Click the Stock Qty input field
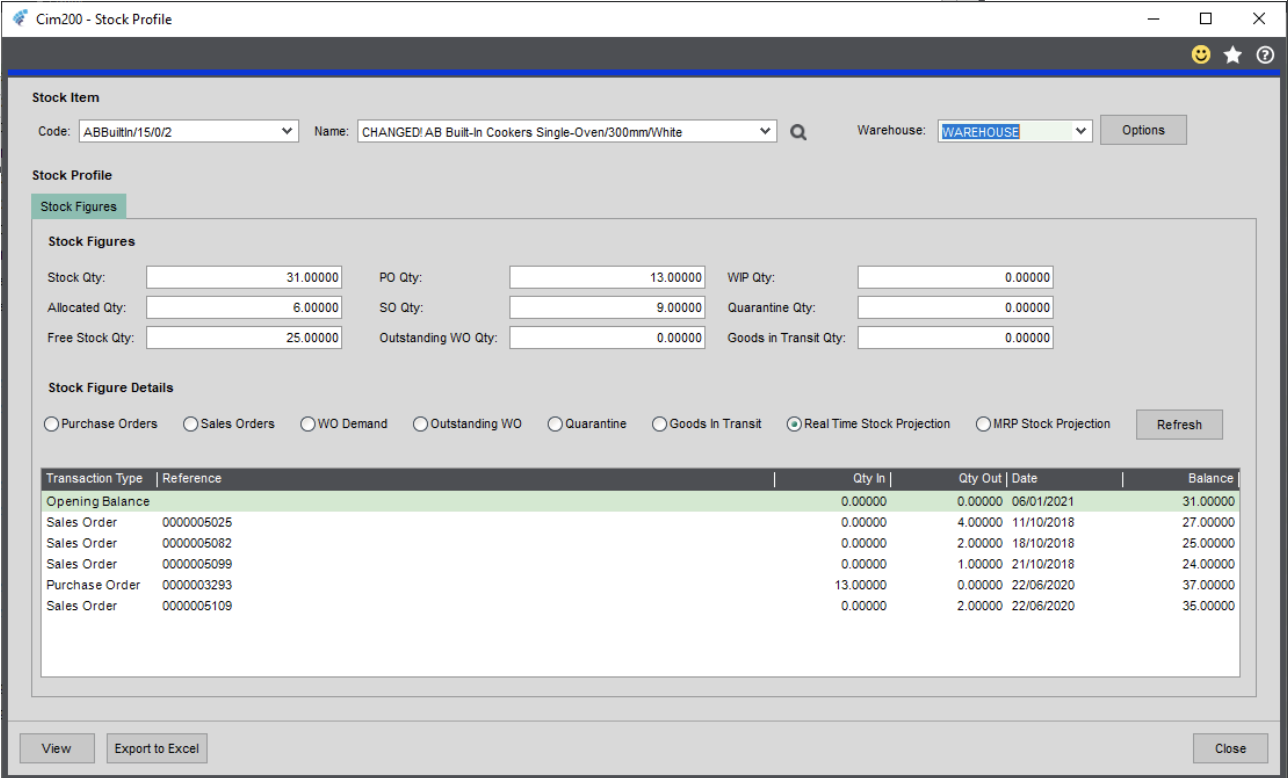The height and width of the screenshot is (778, 1288). 244,278
